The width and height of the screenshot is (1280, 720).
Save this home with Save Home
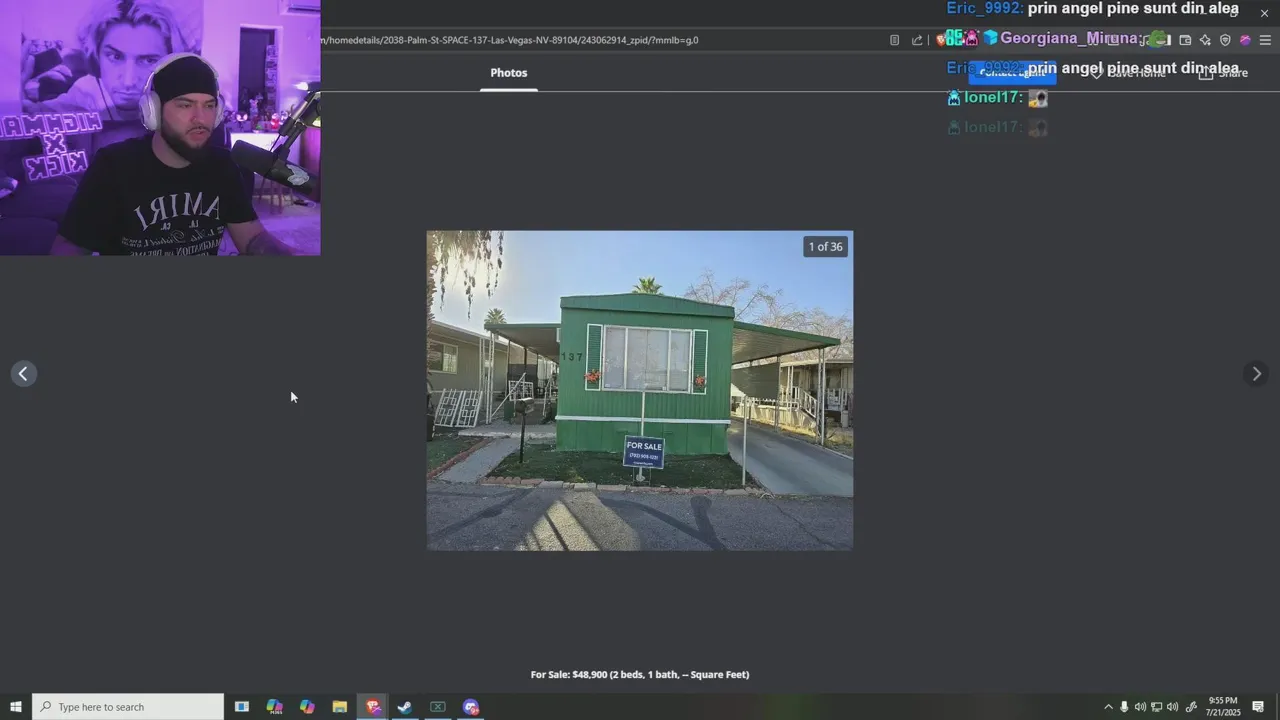[1127, 73]
